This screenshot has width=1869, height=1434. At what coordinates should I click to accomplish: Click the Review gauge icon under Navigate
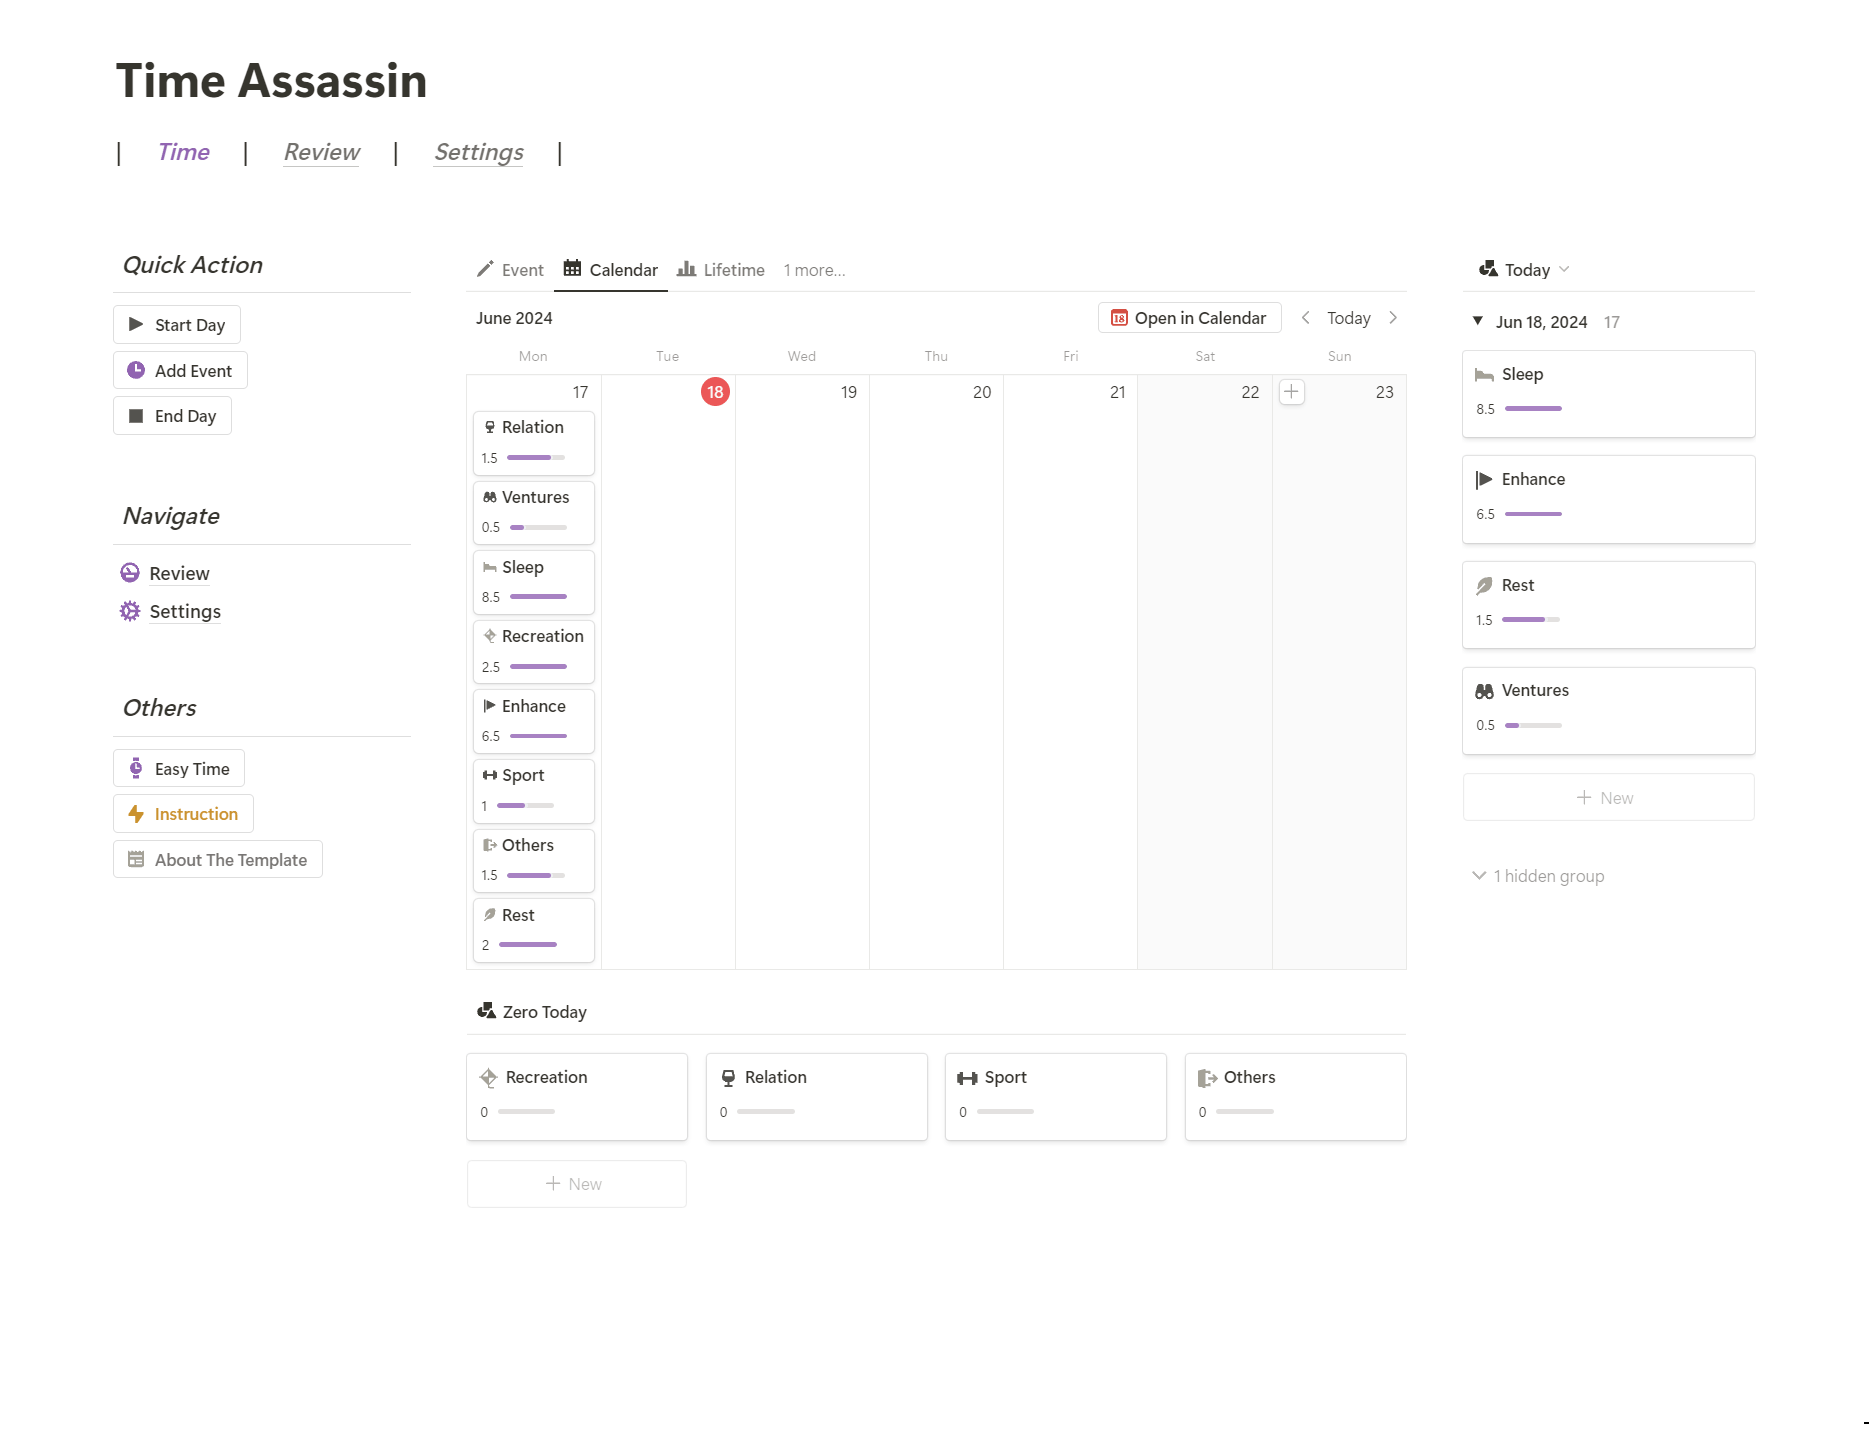130,573
